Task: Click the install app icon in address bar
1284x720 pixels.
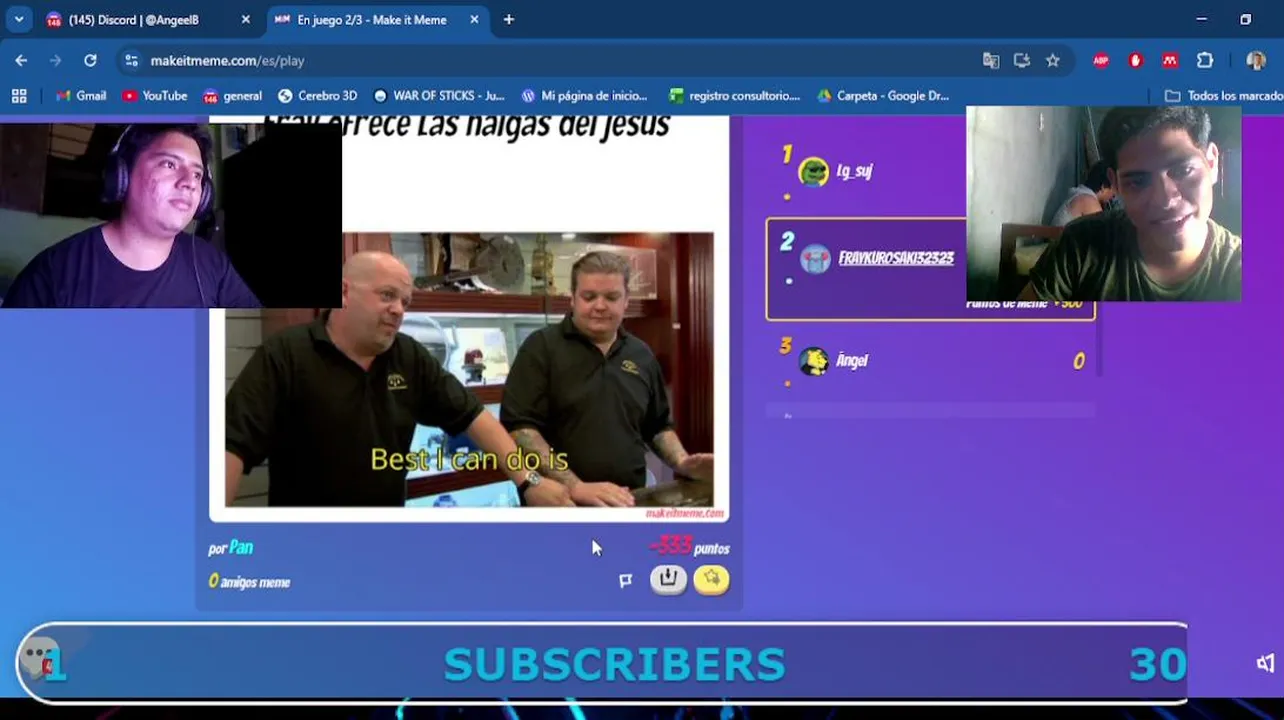Action: (1022, 61)
